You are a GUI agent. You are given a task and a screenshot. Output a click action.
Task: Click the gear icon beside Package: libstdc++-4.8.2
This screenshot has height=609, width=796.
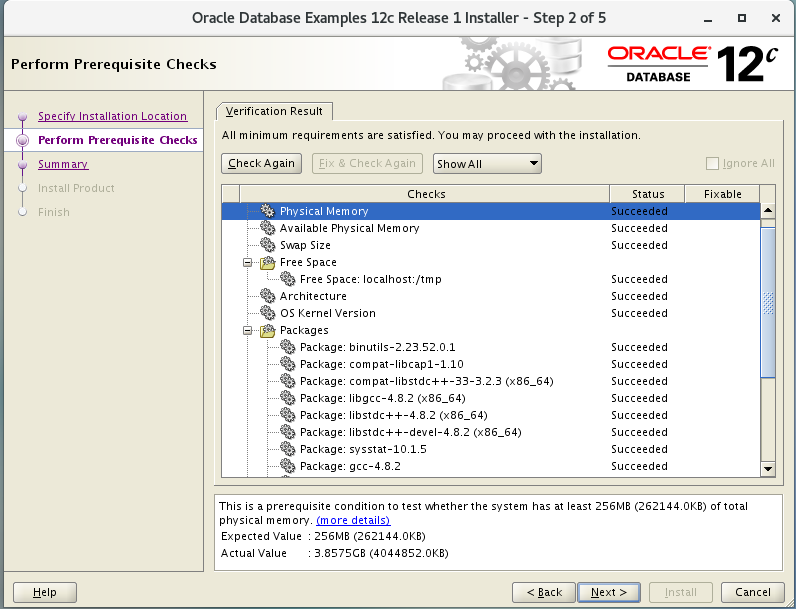tap(287, 415)
